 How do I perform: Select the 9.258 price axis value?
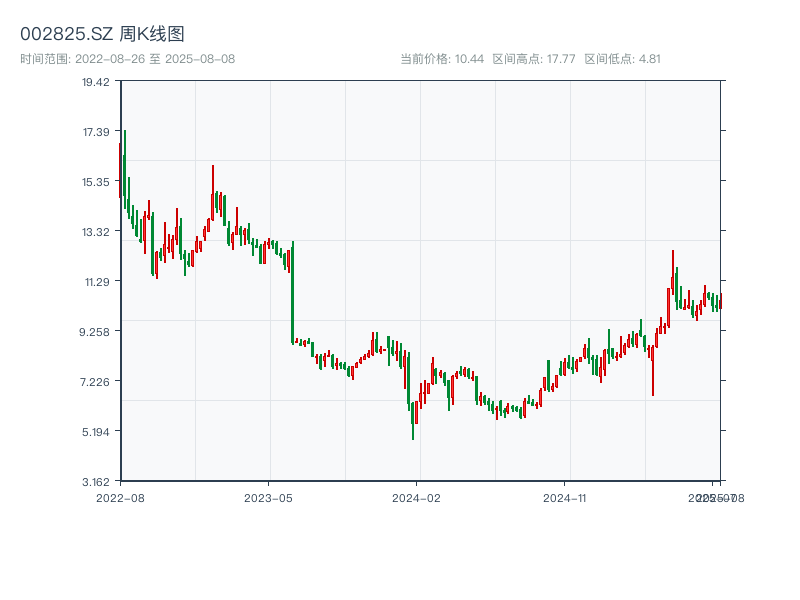(96, 332)
